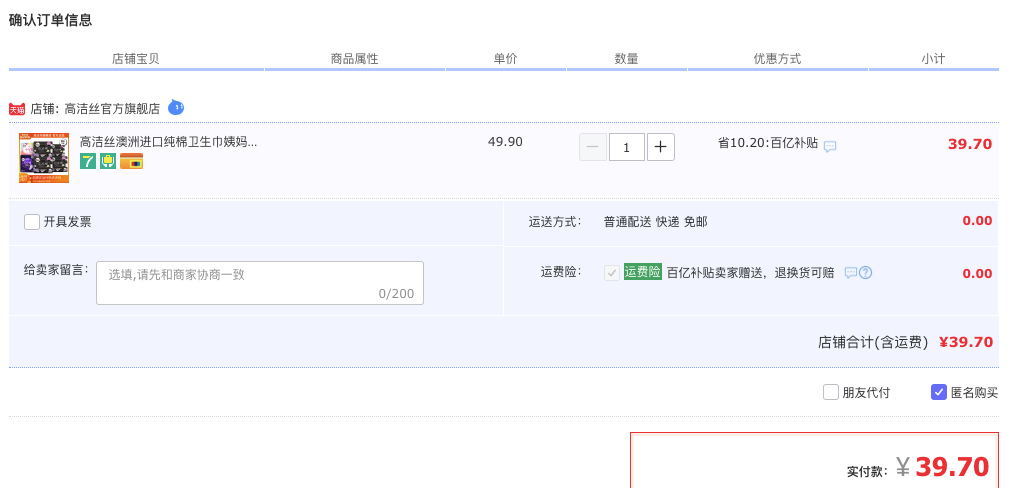The width and height of the screenshot is (1009, 488).
Task: Click the 0/200 character counter
Action: 396,294
